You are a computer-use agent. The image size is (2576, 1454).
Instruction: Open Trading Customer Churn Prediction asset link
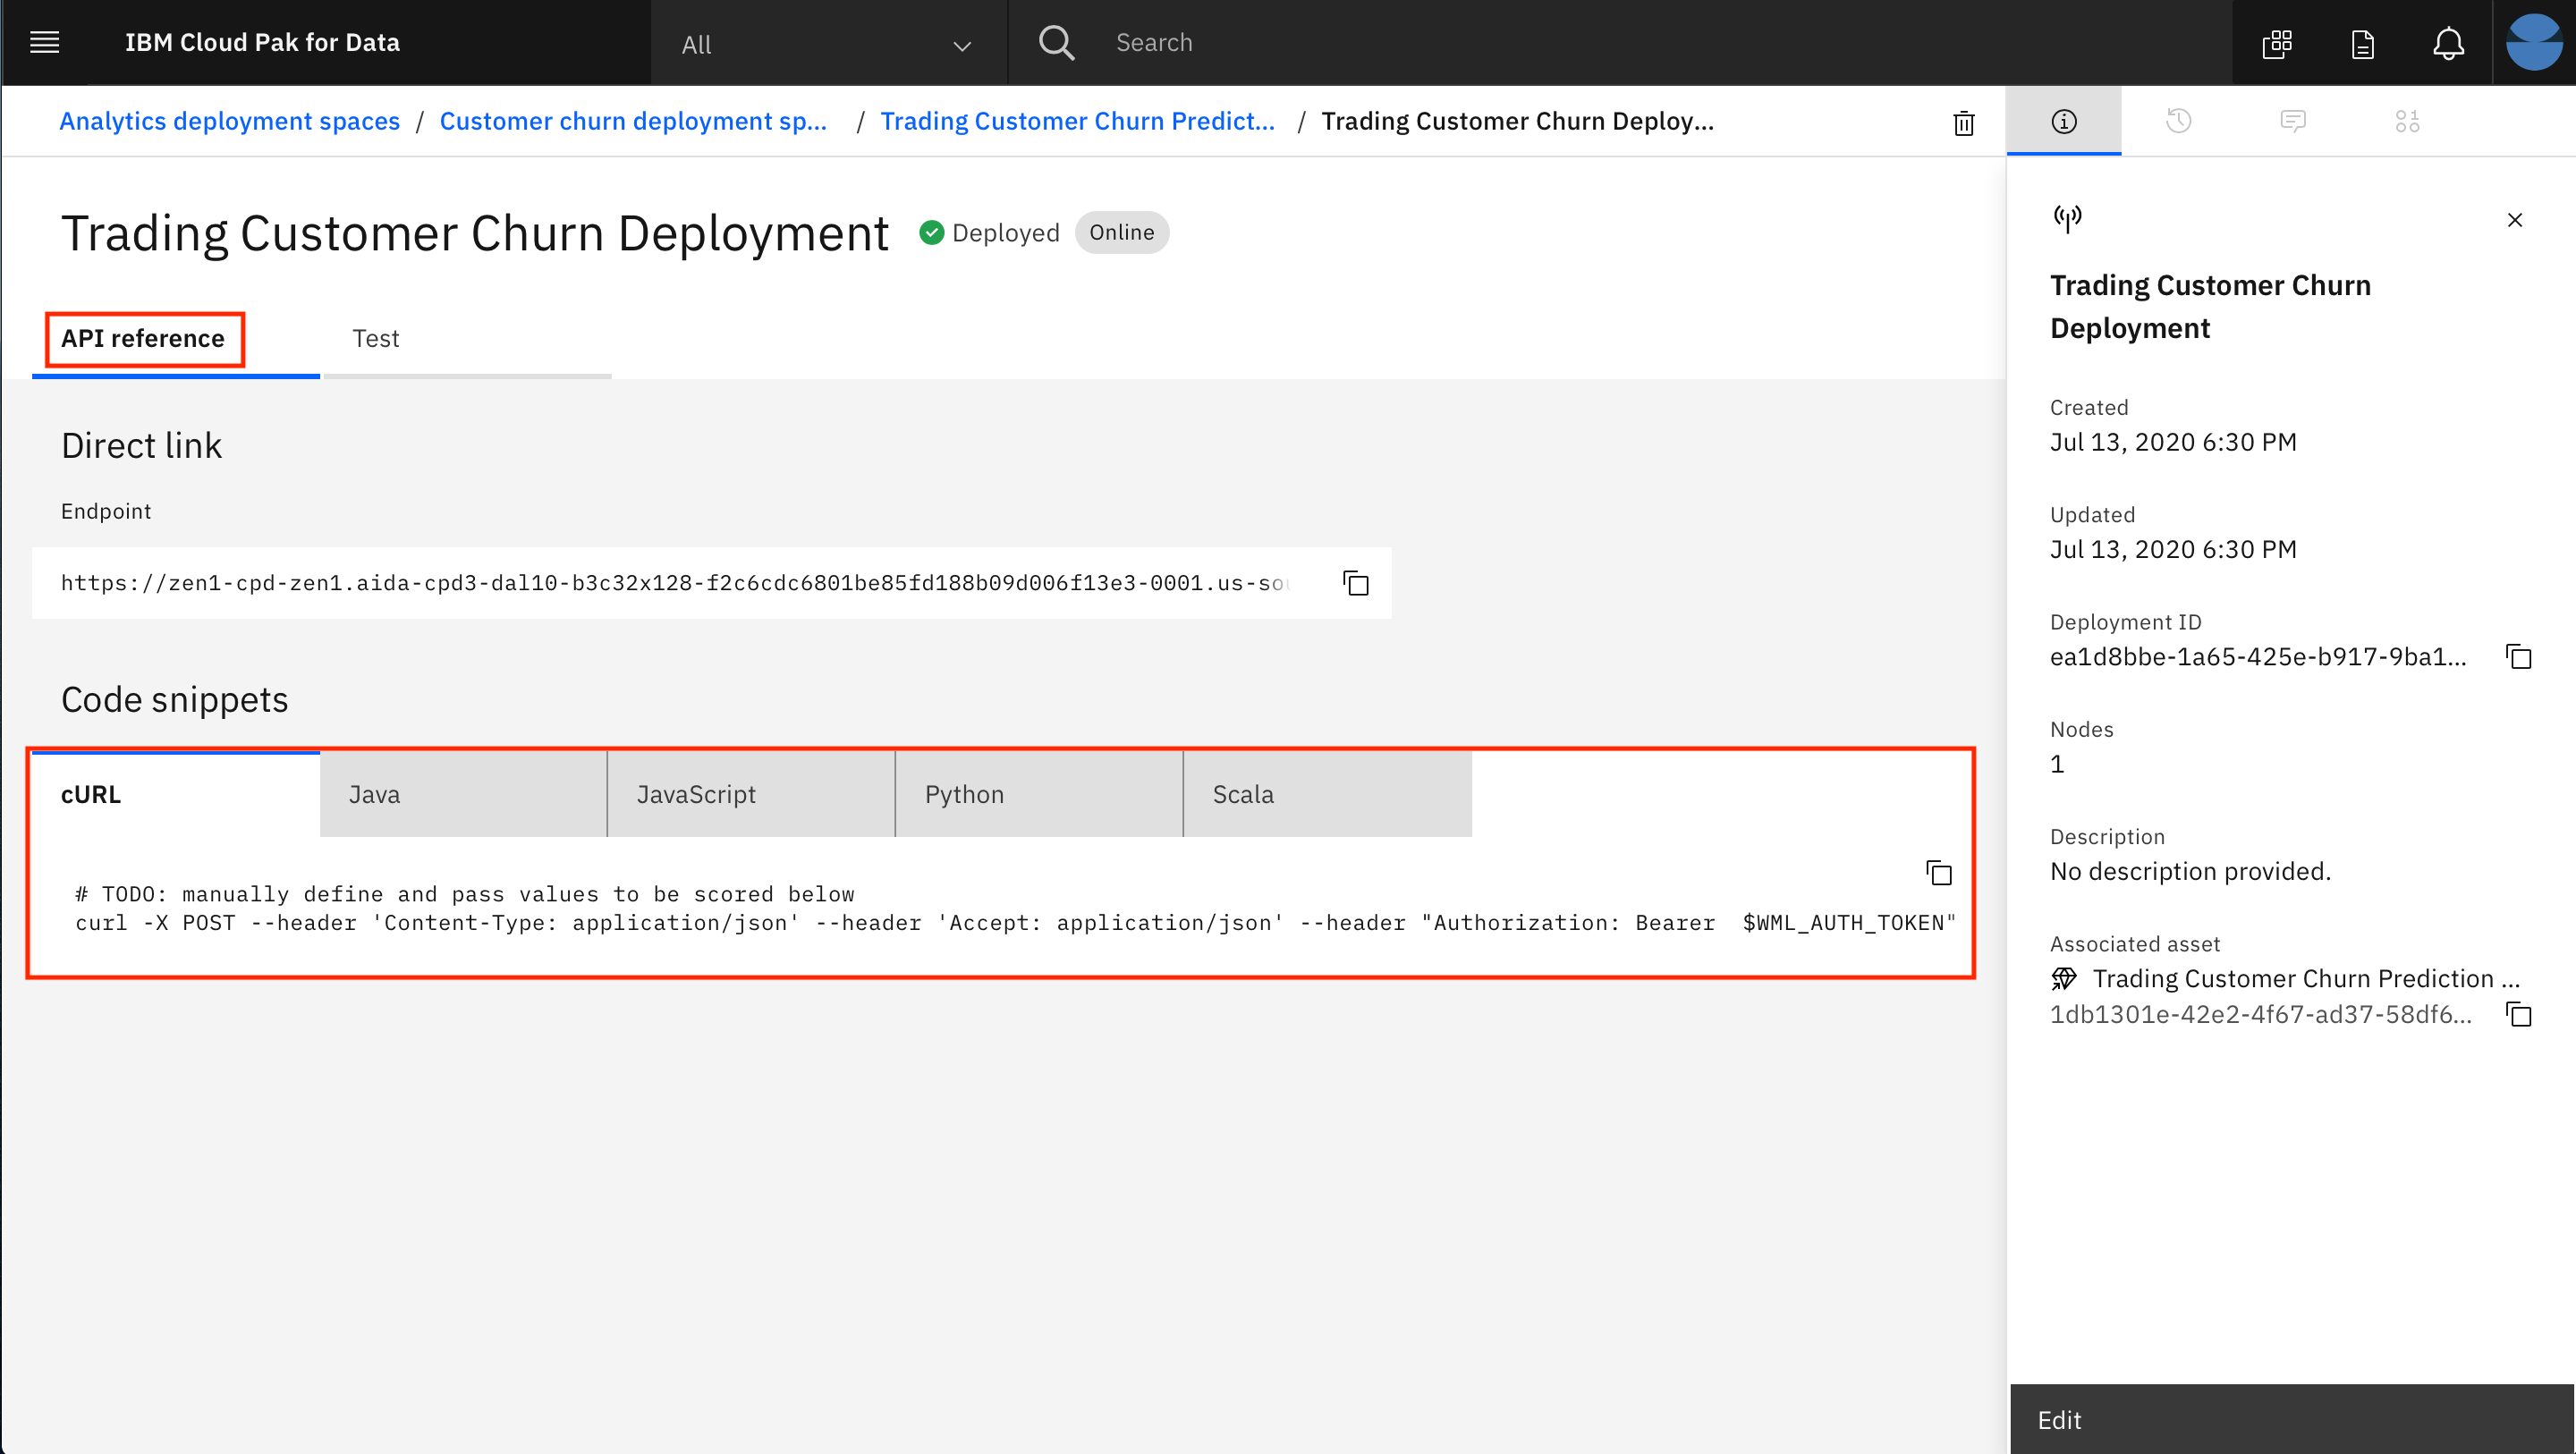click(2304, 978)
